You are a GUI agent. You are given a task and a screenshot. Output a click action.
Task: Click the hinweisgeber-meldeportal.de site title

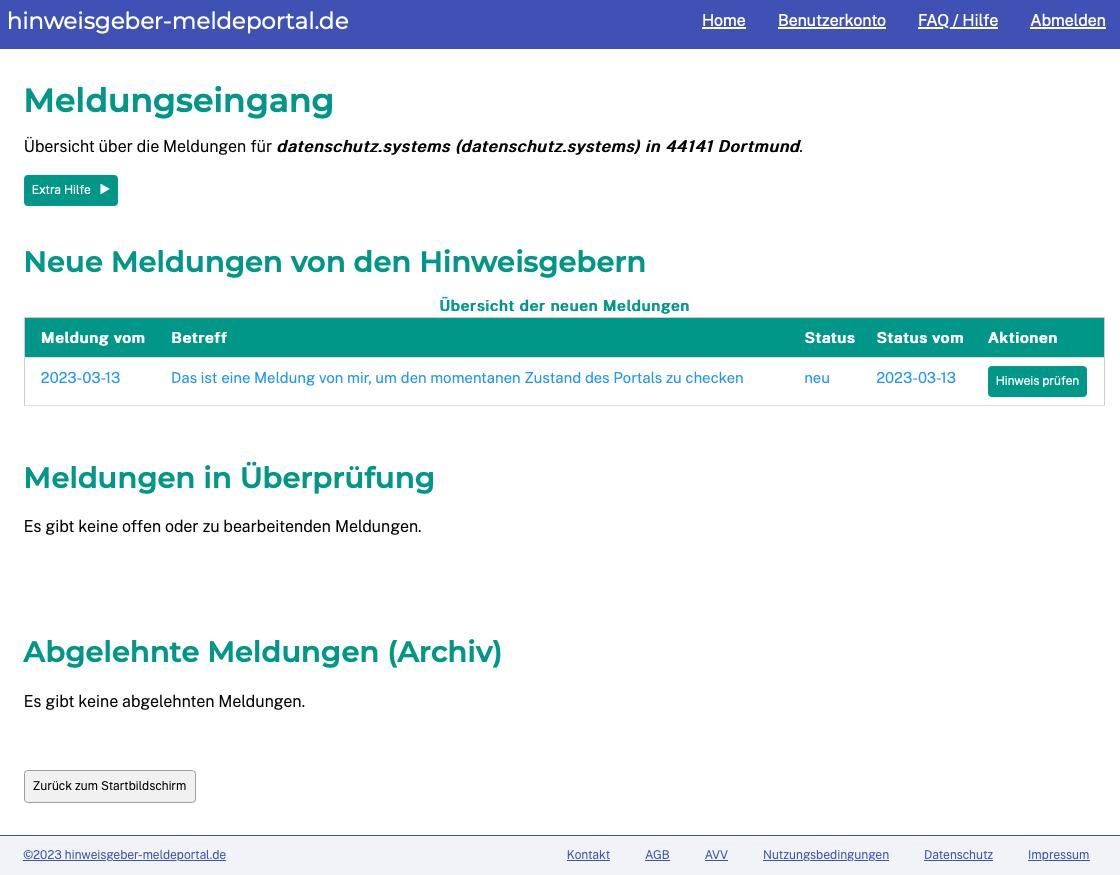(178, 21)
